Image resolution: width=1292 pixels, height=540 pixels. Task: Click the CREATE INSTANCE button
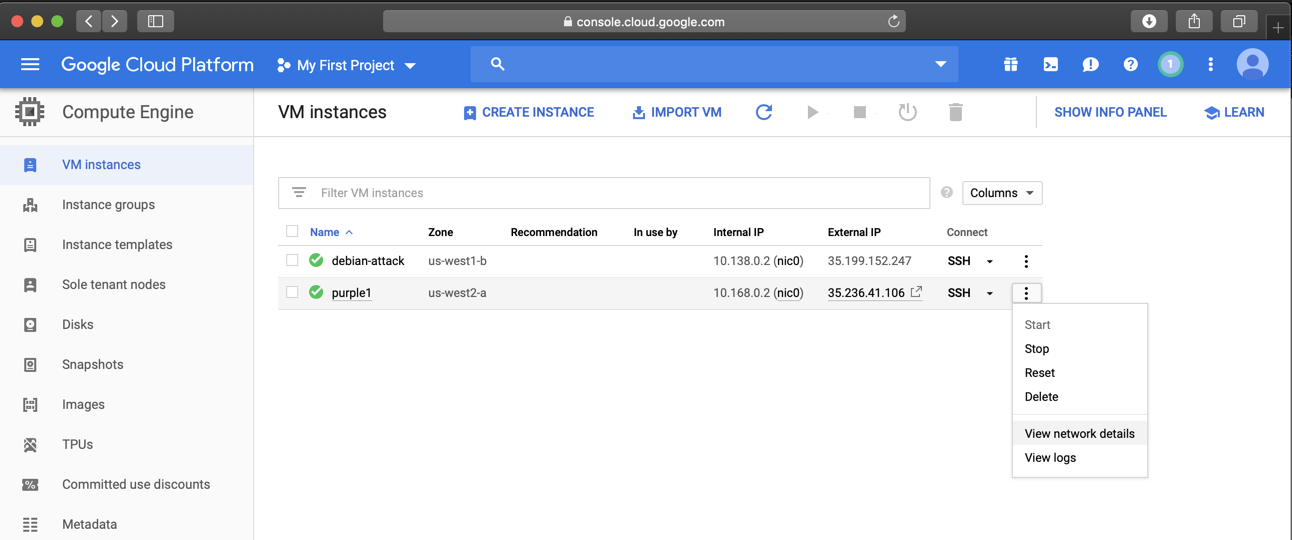click(529, 112)
